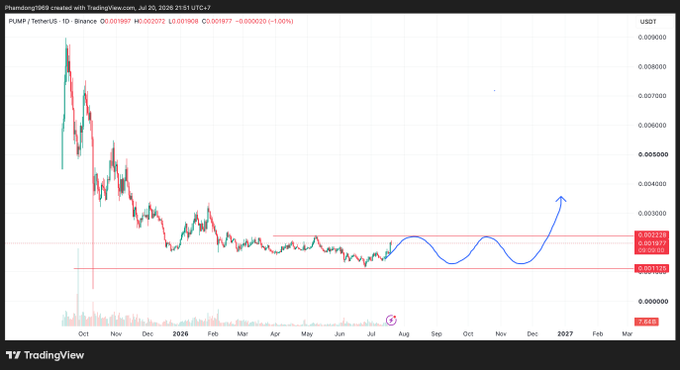Click the open price value O0.001997
Viewport: 680px width, 370px height.
[115, 21]
